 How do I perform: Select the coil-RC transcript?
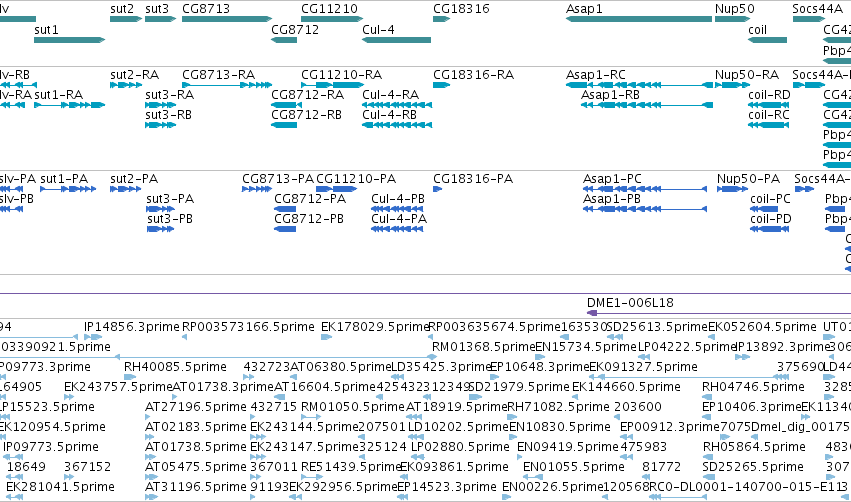pos(768,125)
